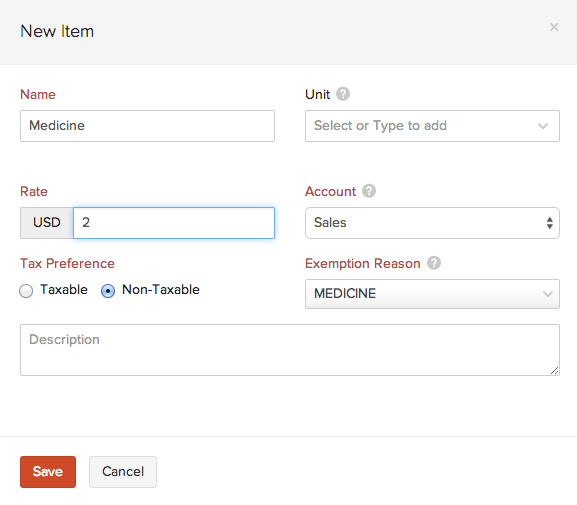The height and width of the screenshot is (505, 577).
Task: Choose the Non-Taxable radio option
Action: pos(108,291)
